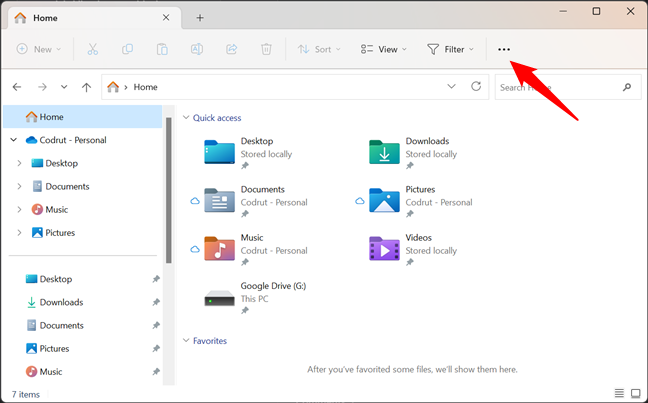Click the navigation pane vertical scrollbar
The image size is (648, 403).
168,190
